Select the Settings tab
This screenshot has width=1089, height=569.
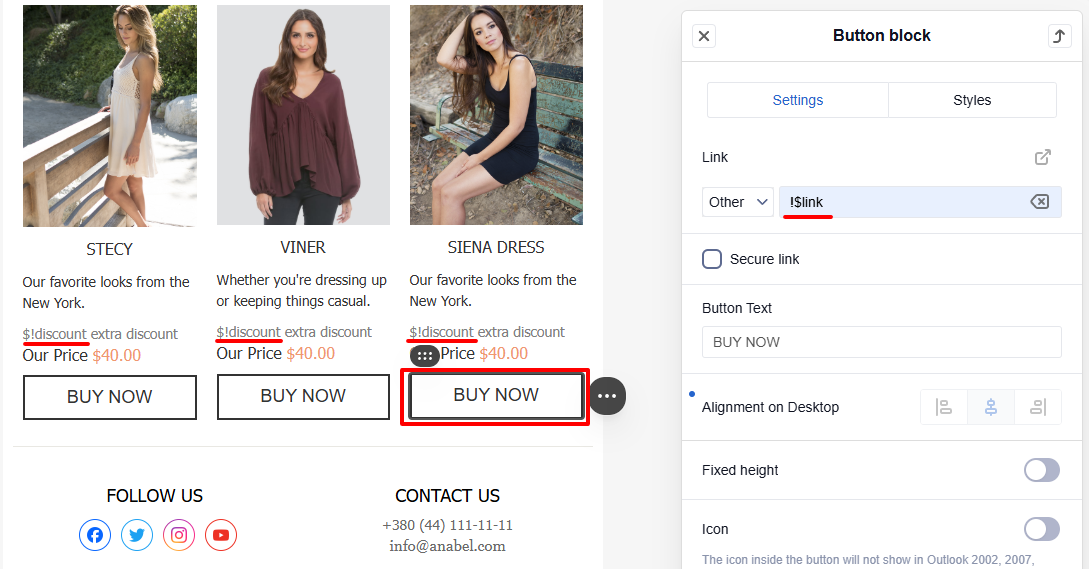click(x=797, y=100)
